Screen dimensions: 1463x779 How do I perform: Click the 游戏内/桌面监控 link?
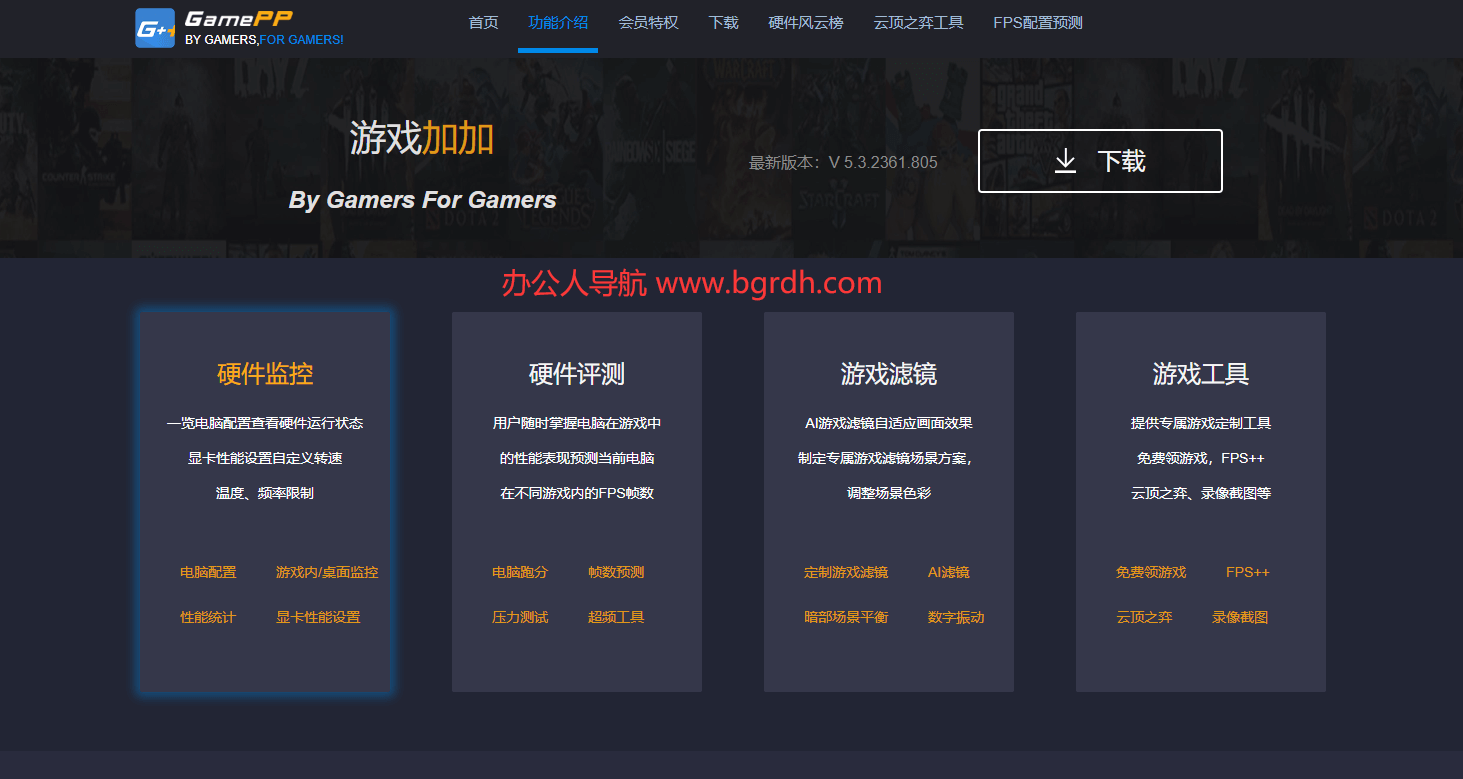[327, 573]
